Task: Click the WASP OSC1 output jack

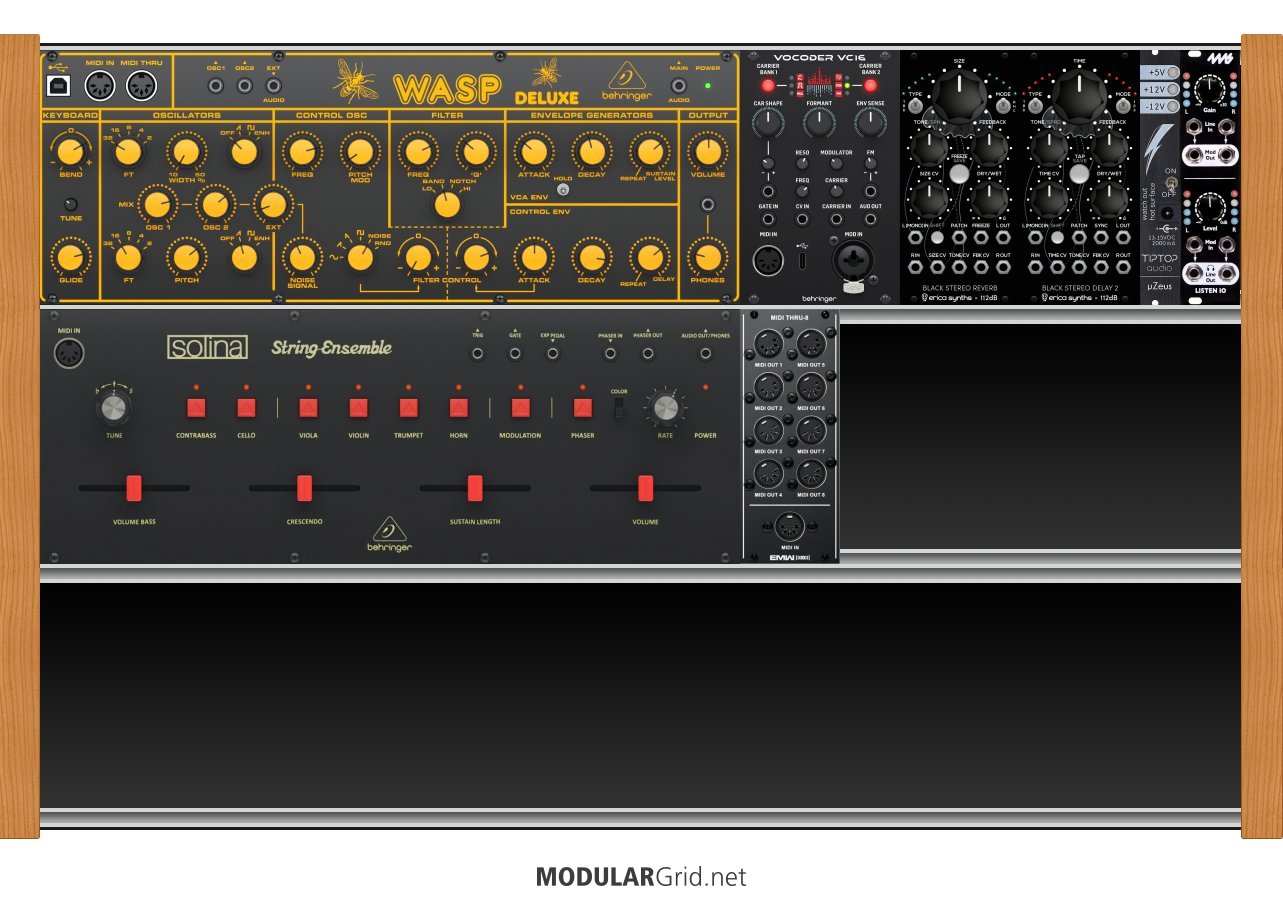Action: click(215, 87)
